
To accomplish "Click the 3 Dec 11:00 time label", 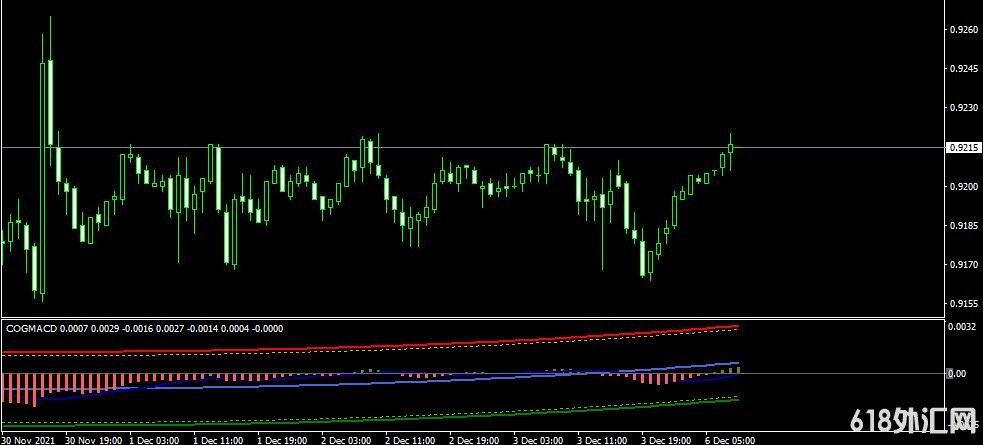I will 602,440.
